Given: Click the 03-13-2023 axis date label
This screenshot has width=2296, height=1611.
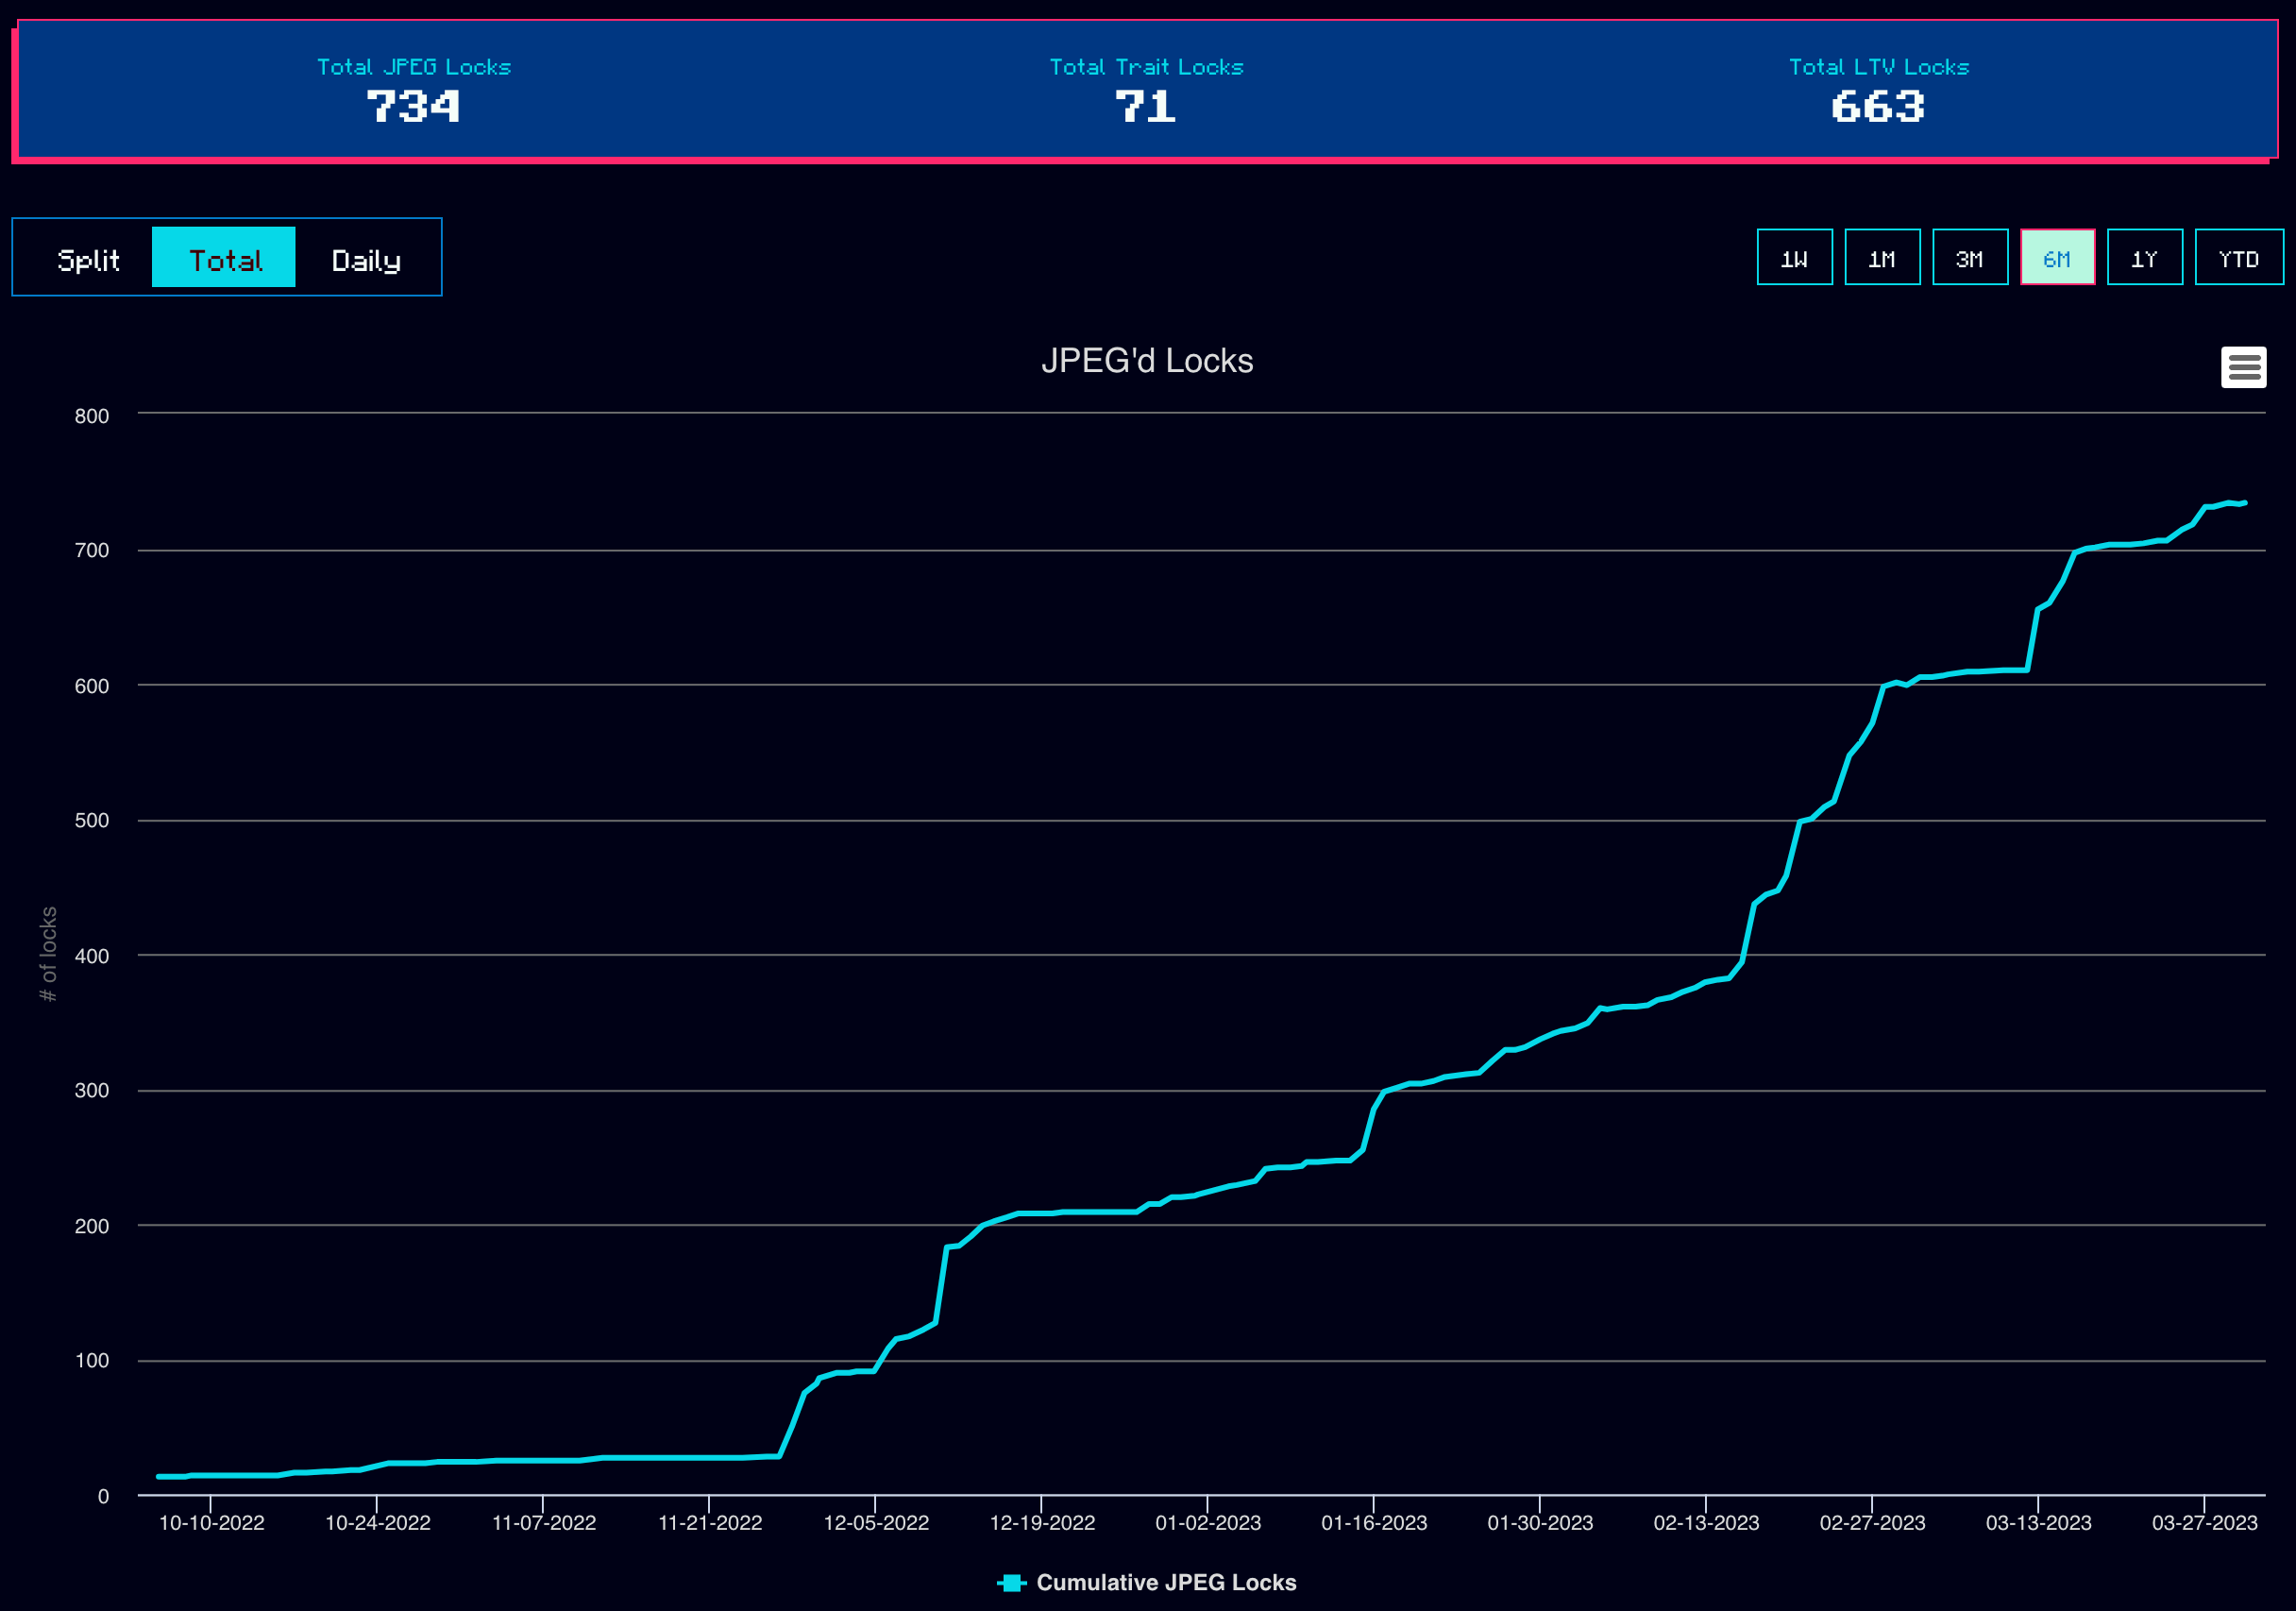Looking at the screenshot, I should coord(2038,1522).
